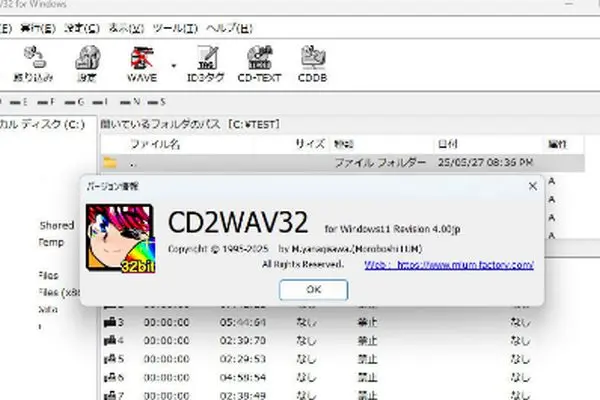The height and width of the screenshot is (400, 600).
Task: Open the 設定(C) menu
Action: (x=82, y=28)
